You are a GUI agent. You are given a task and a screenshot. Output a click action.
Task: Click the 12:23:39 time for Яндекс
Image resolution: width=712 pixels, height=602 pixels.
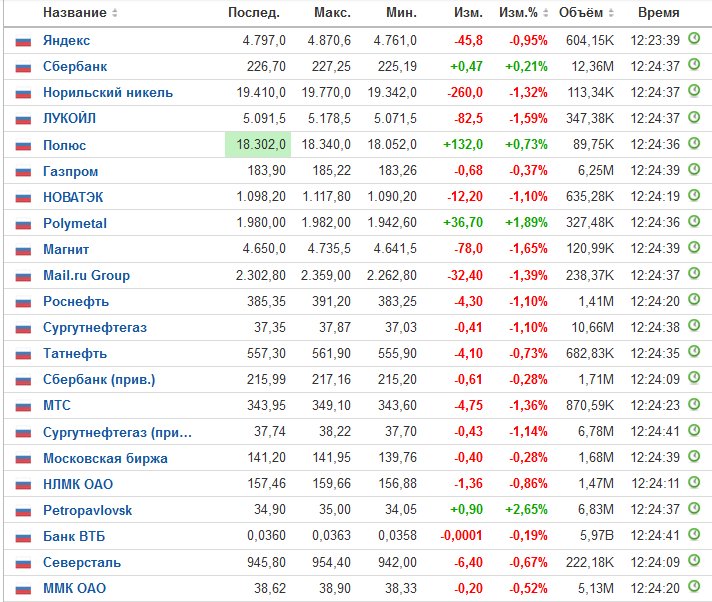coord(655,40)
